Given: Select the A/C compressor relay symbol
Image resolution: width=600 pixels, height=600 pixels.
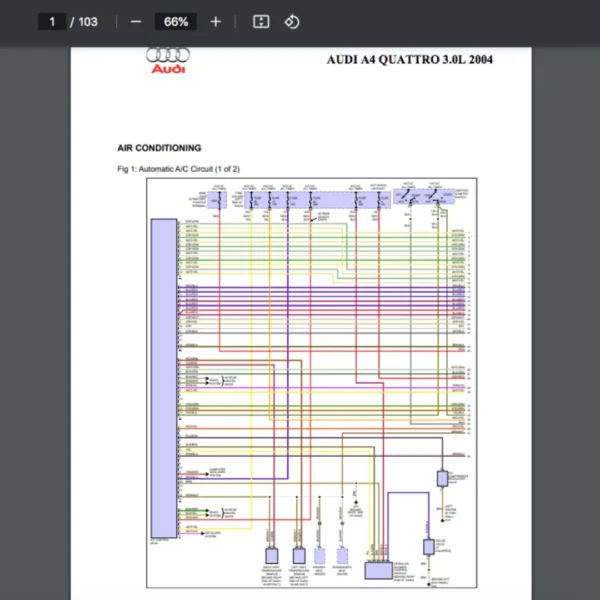Looking at the screenshot, I should click(442, 478).
